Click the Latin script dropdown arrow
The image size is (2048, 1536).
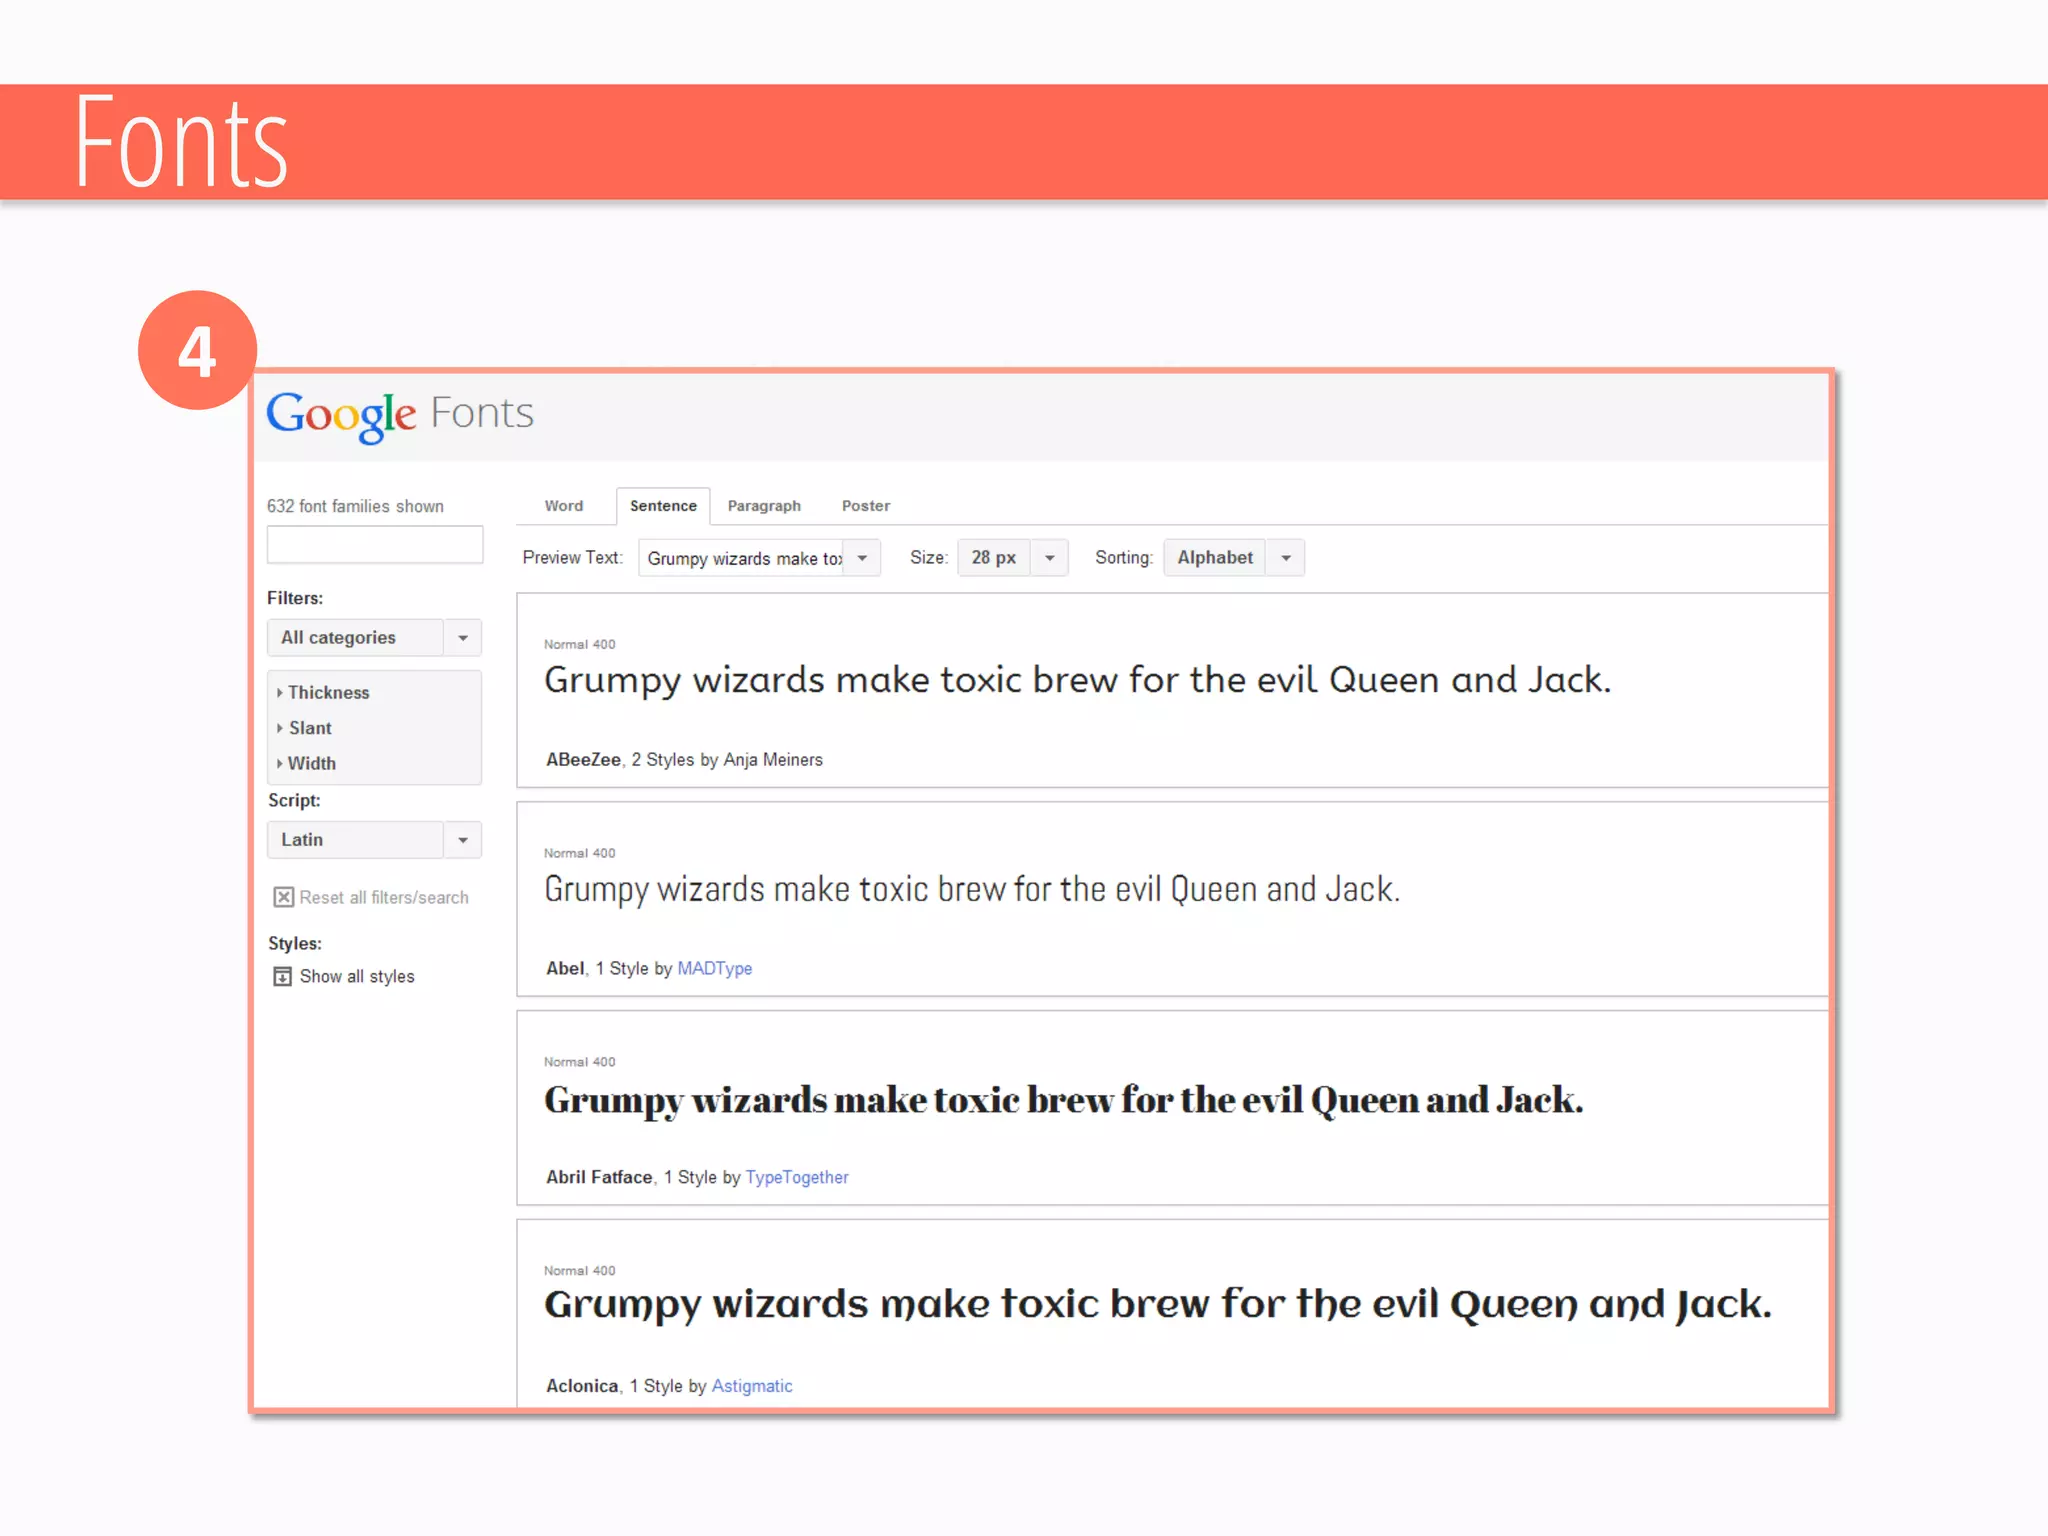coord(463,840)
